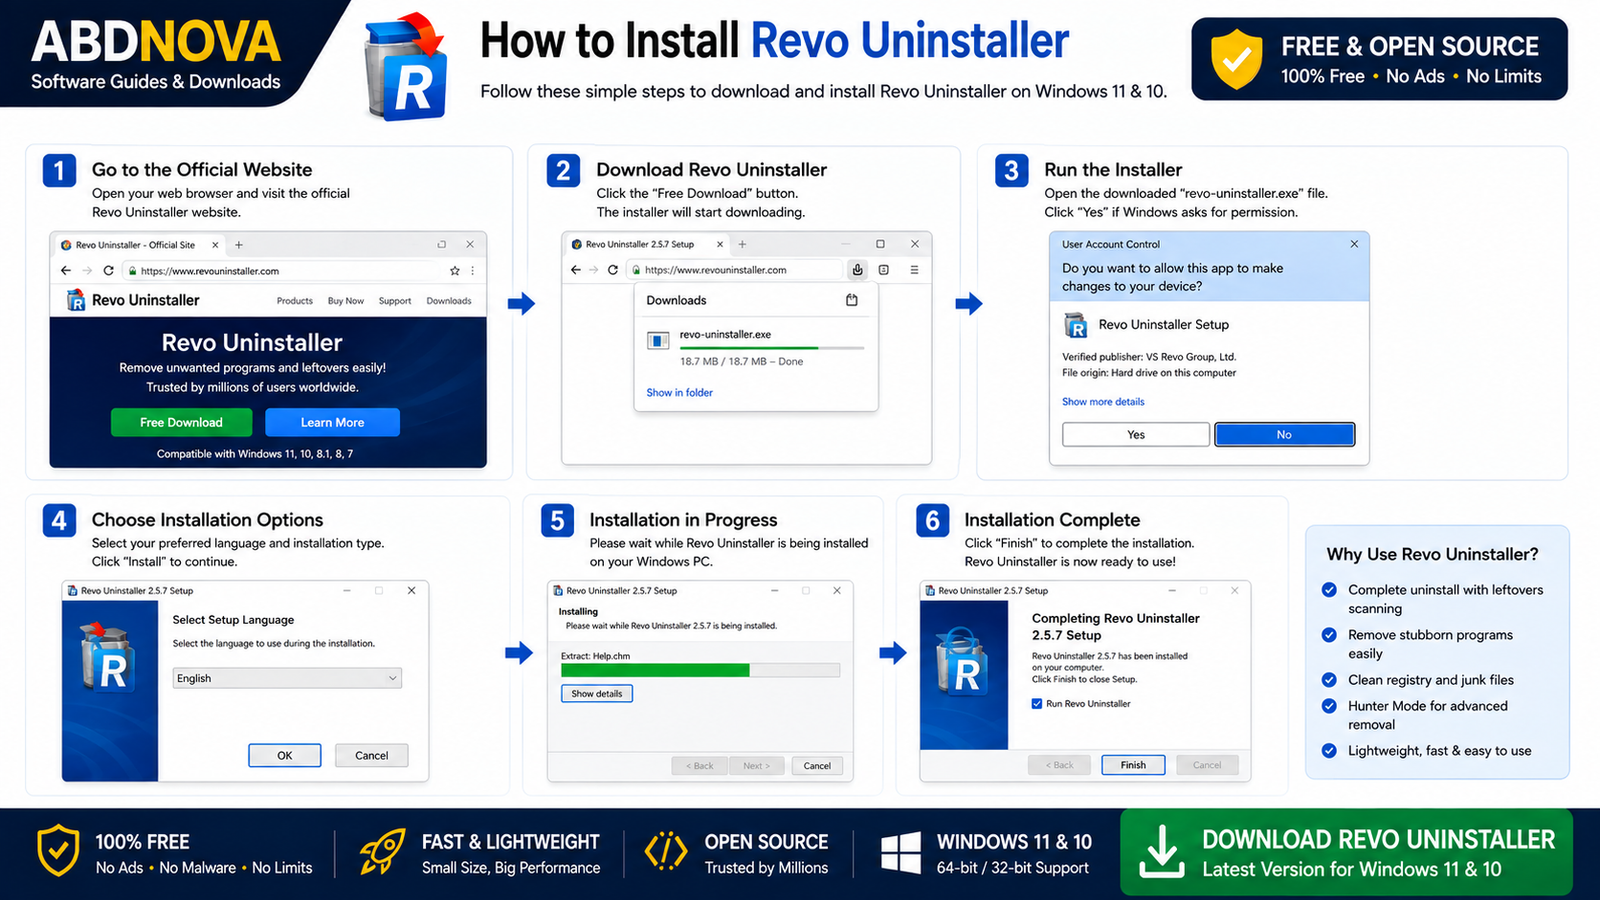This screenshot has height=900, width=1600.
Task: Click checkmark beside Clean registry and junk files
Action: (x=1329, y=680)
